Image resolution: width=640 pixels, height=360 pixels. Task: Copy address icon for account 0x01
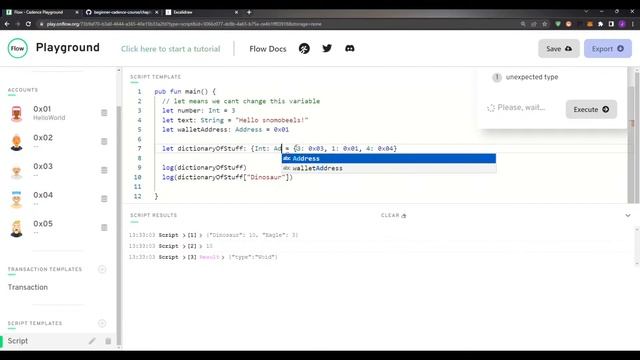[x=104, y=113]
